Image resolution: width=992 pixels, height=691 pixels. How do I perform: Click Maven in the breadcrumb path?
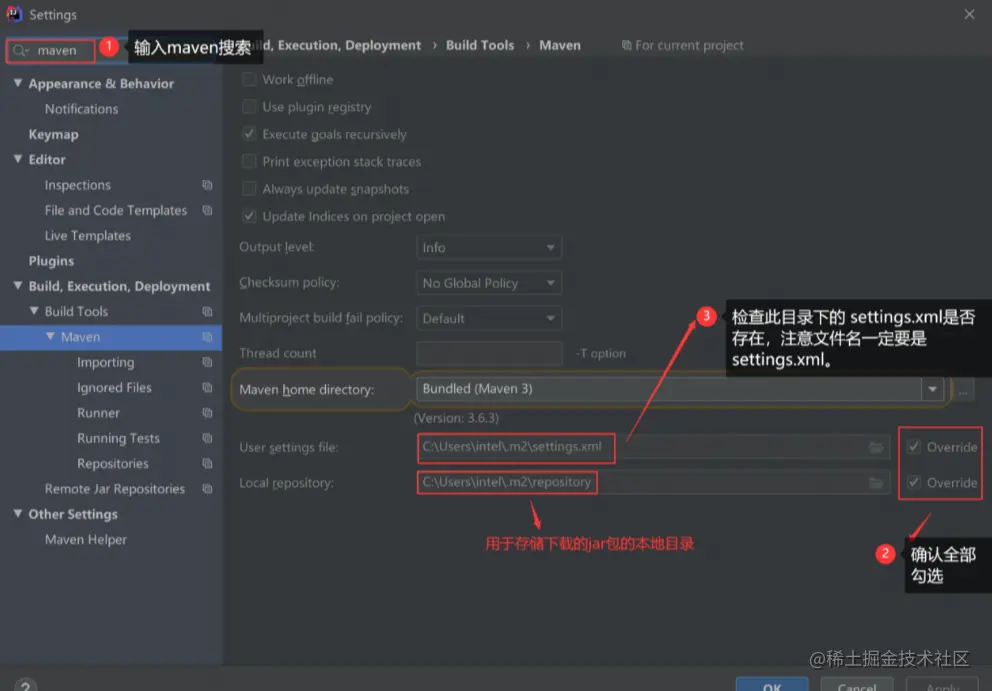[x=560, y=46]
